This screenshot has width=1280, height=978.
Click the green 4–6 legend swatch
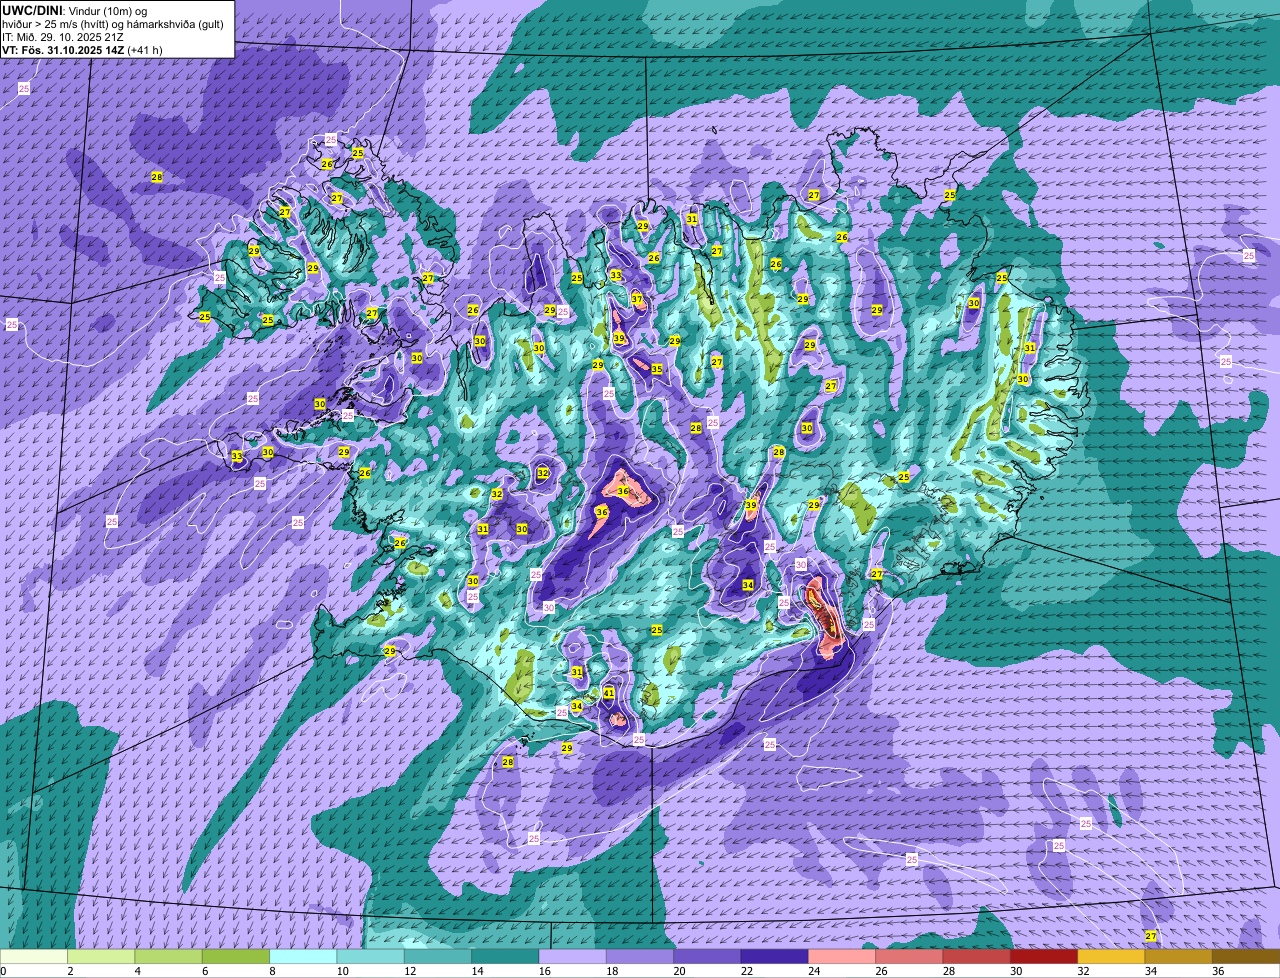[x=168, y=956]
